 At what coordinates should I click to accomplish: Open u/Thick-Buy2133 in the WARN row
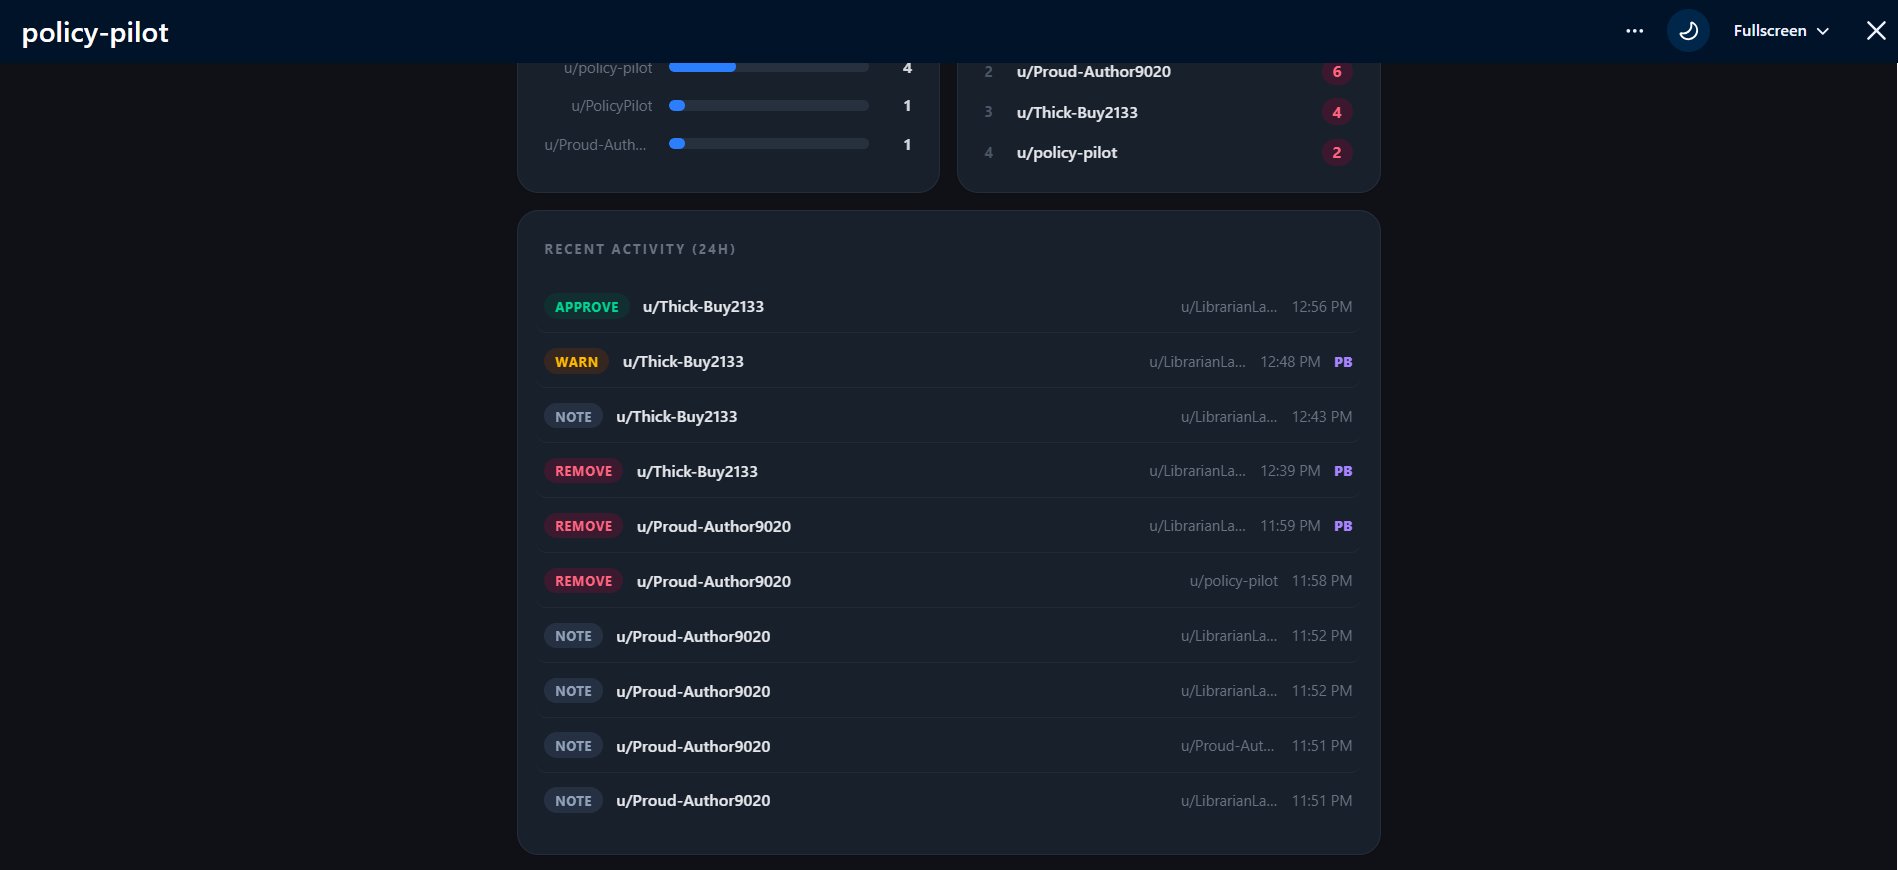[x=683, y=362]
